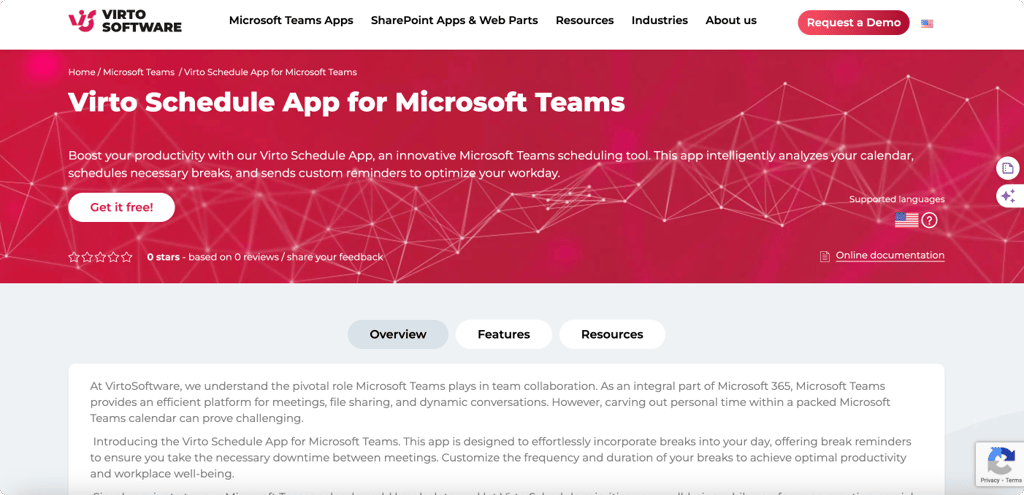1024x495 pixels.
Task: Switch to the Resources tab below banner
Action: pyautogui.click(x=612, y=334)
